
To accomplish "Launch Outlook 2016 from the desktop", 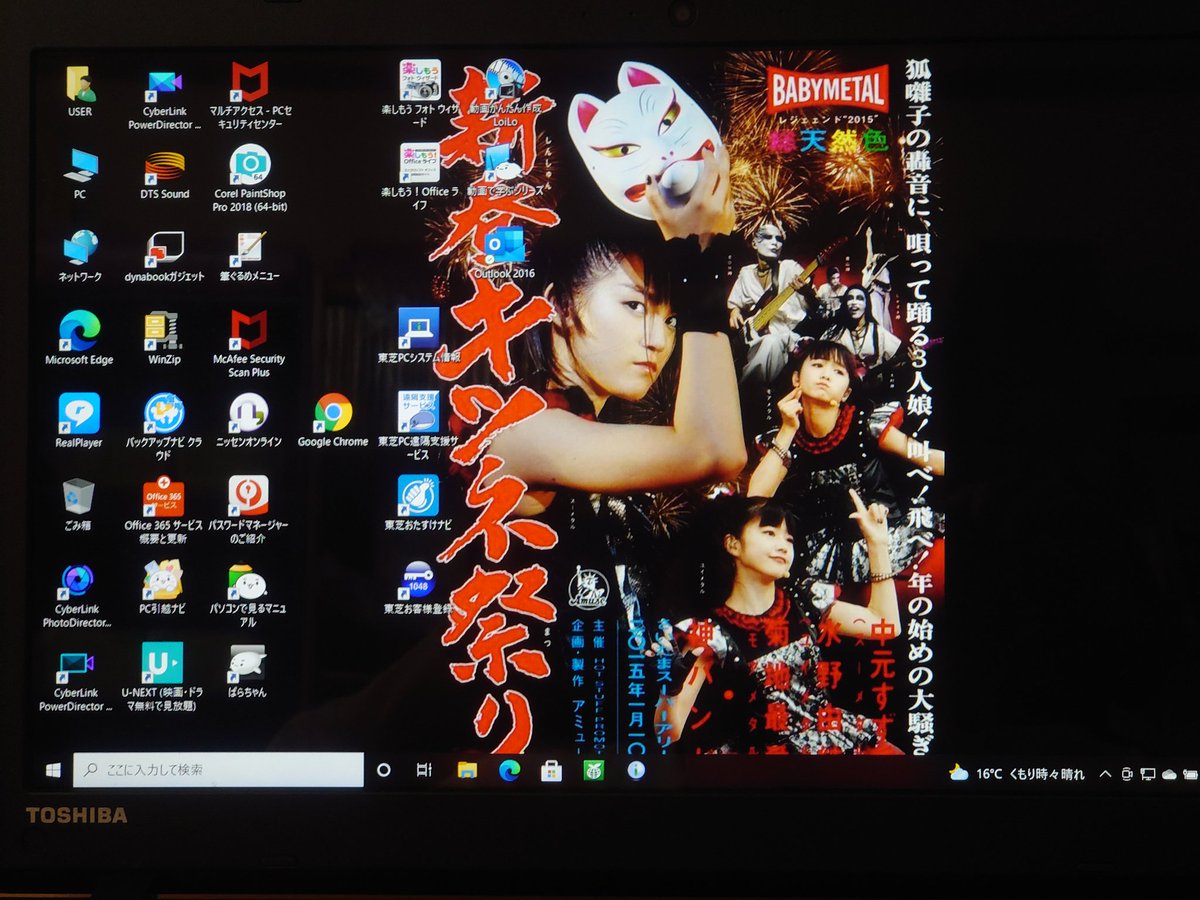I will point(504,254).
